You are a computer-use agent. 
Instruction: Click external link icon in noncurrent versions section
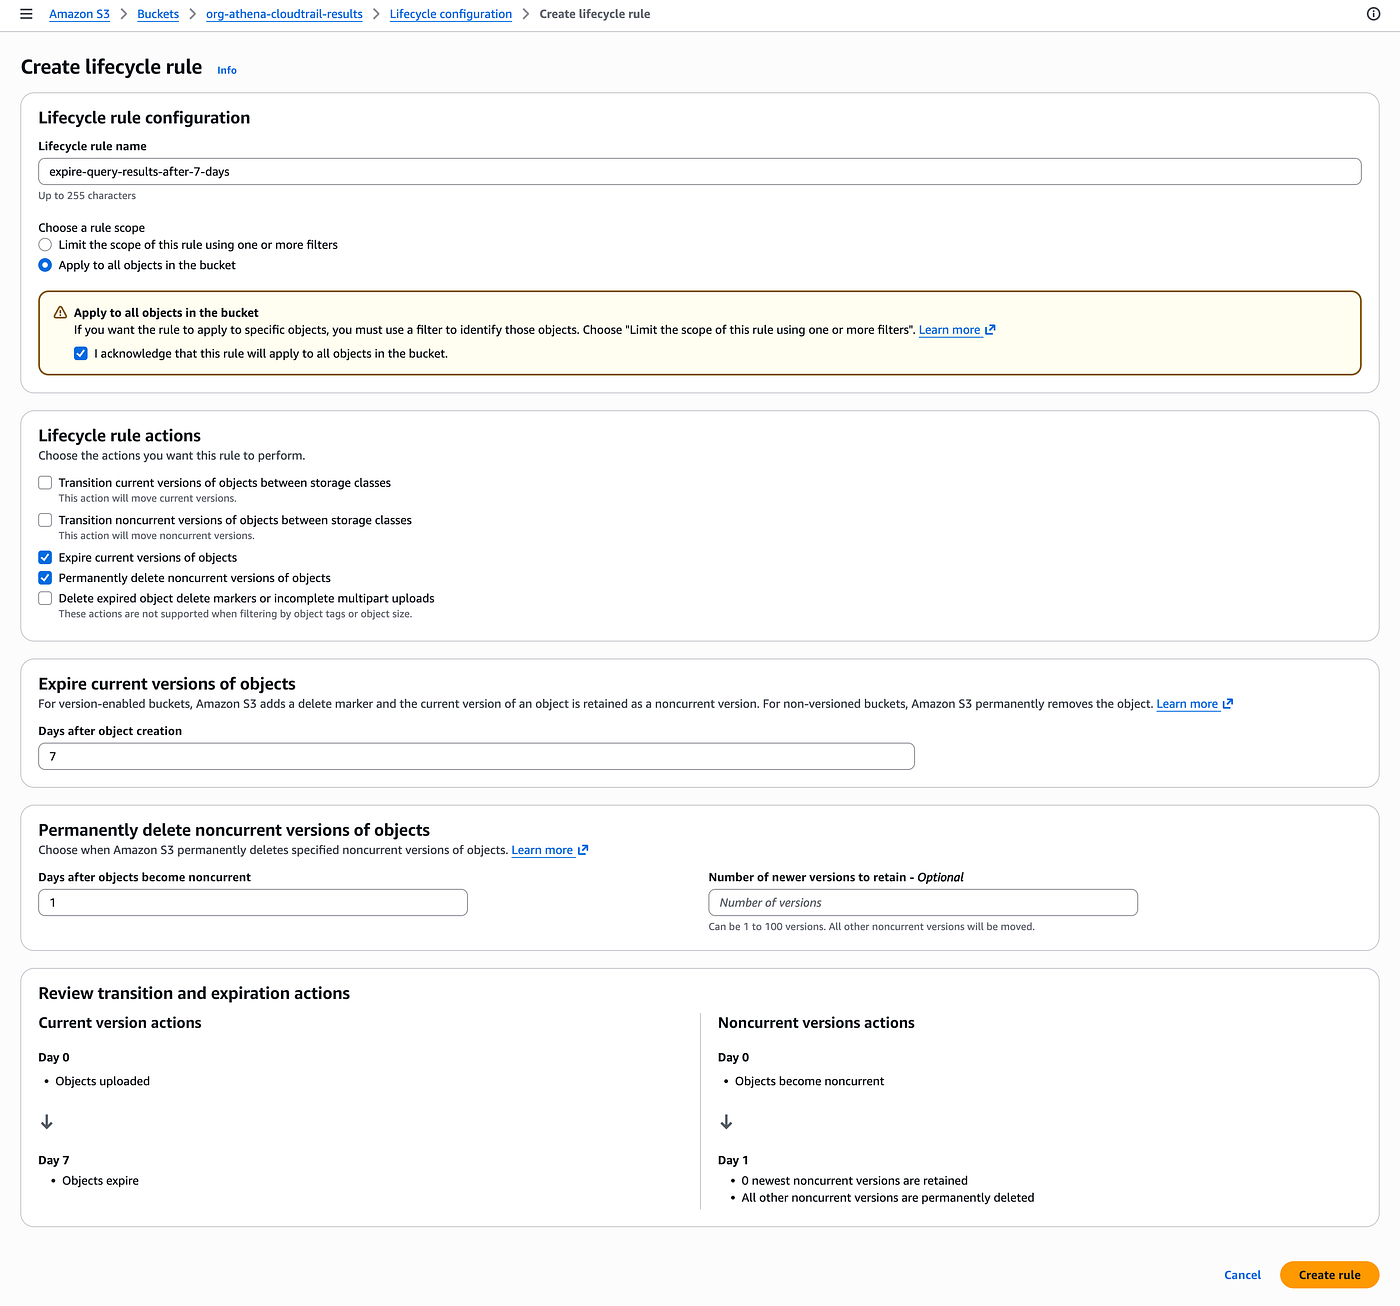(583, 850)
